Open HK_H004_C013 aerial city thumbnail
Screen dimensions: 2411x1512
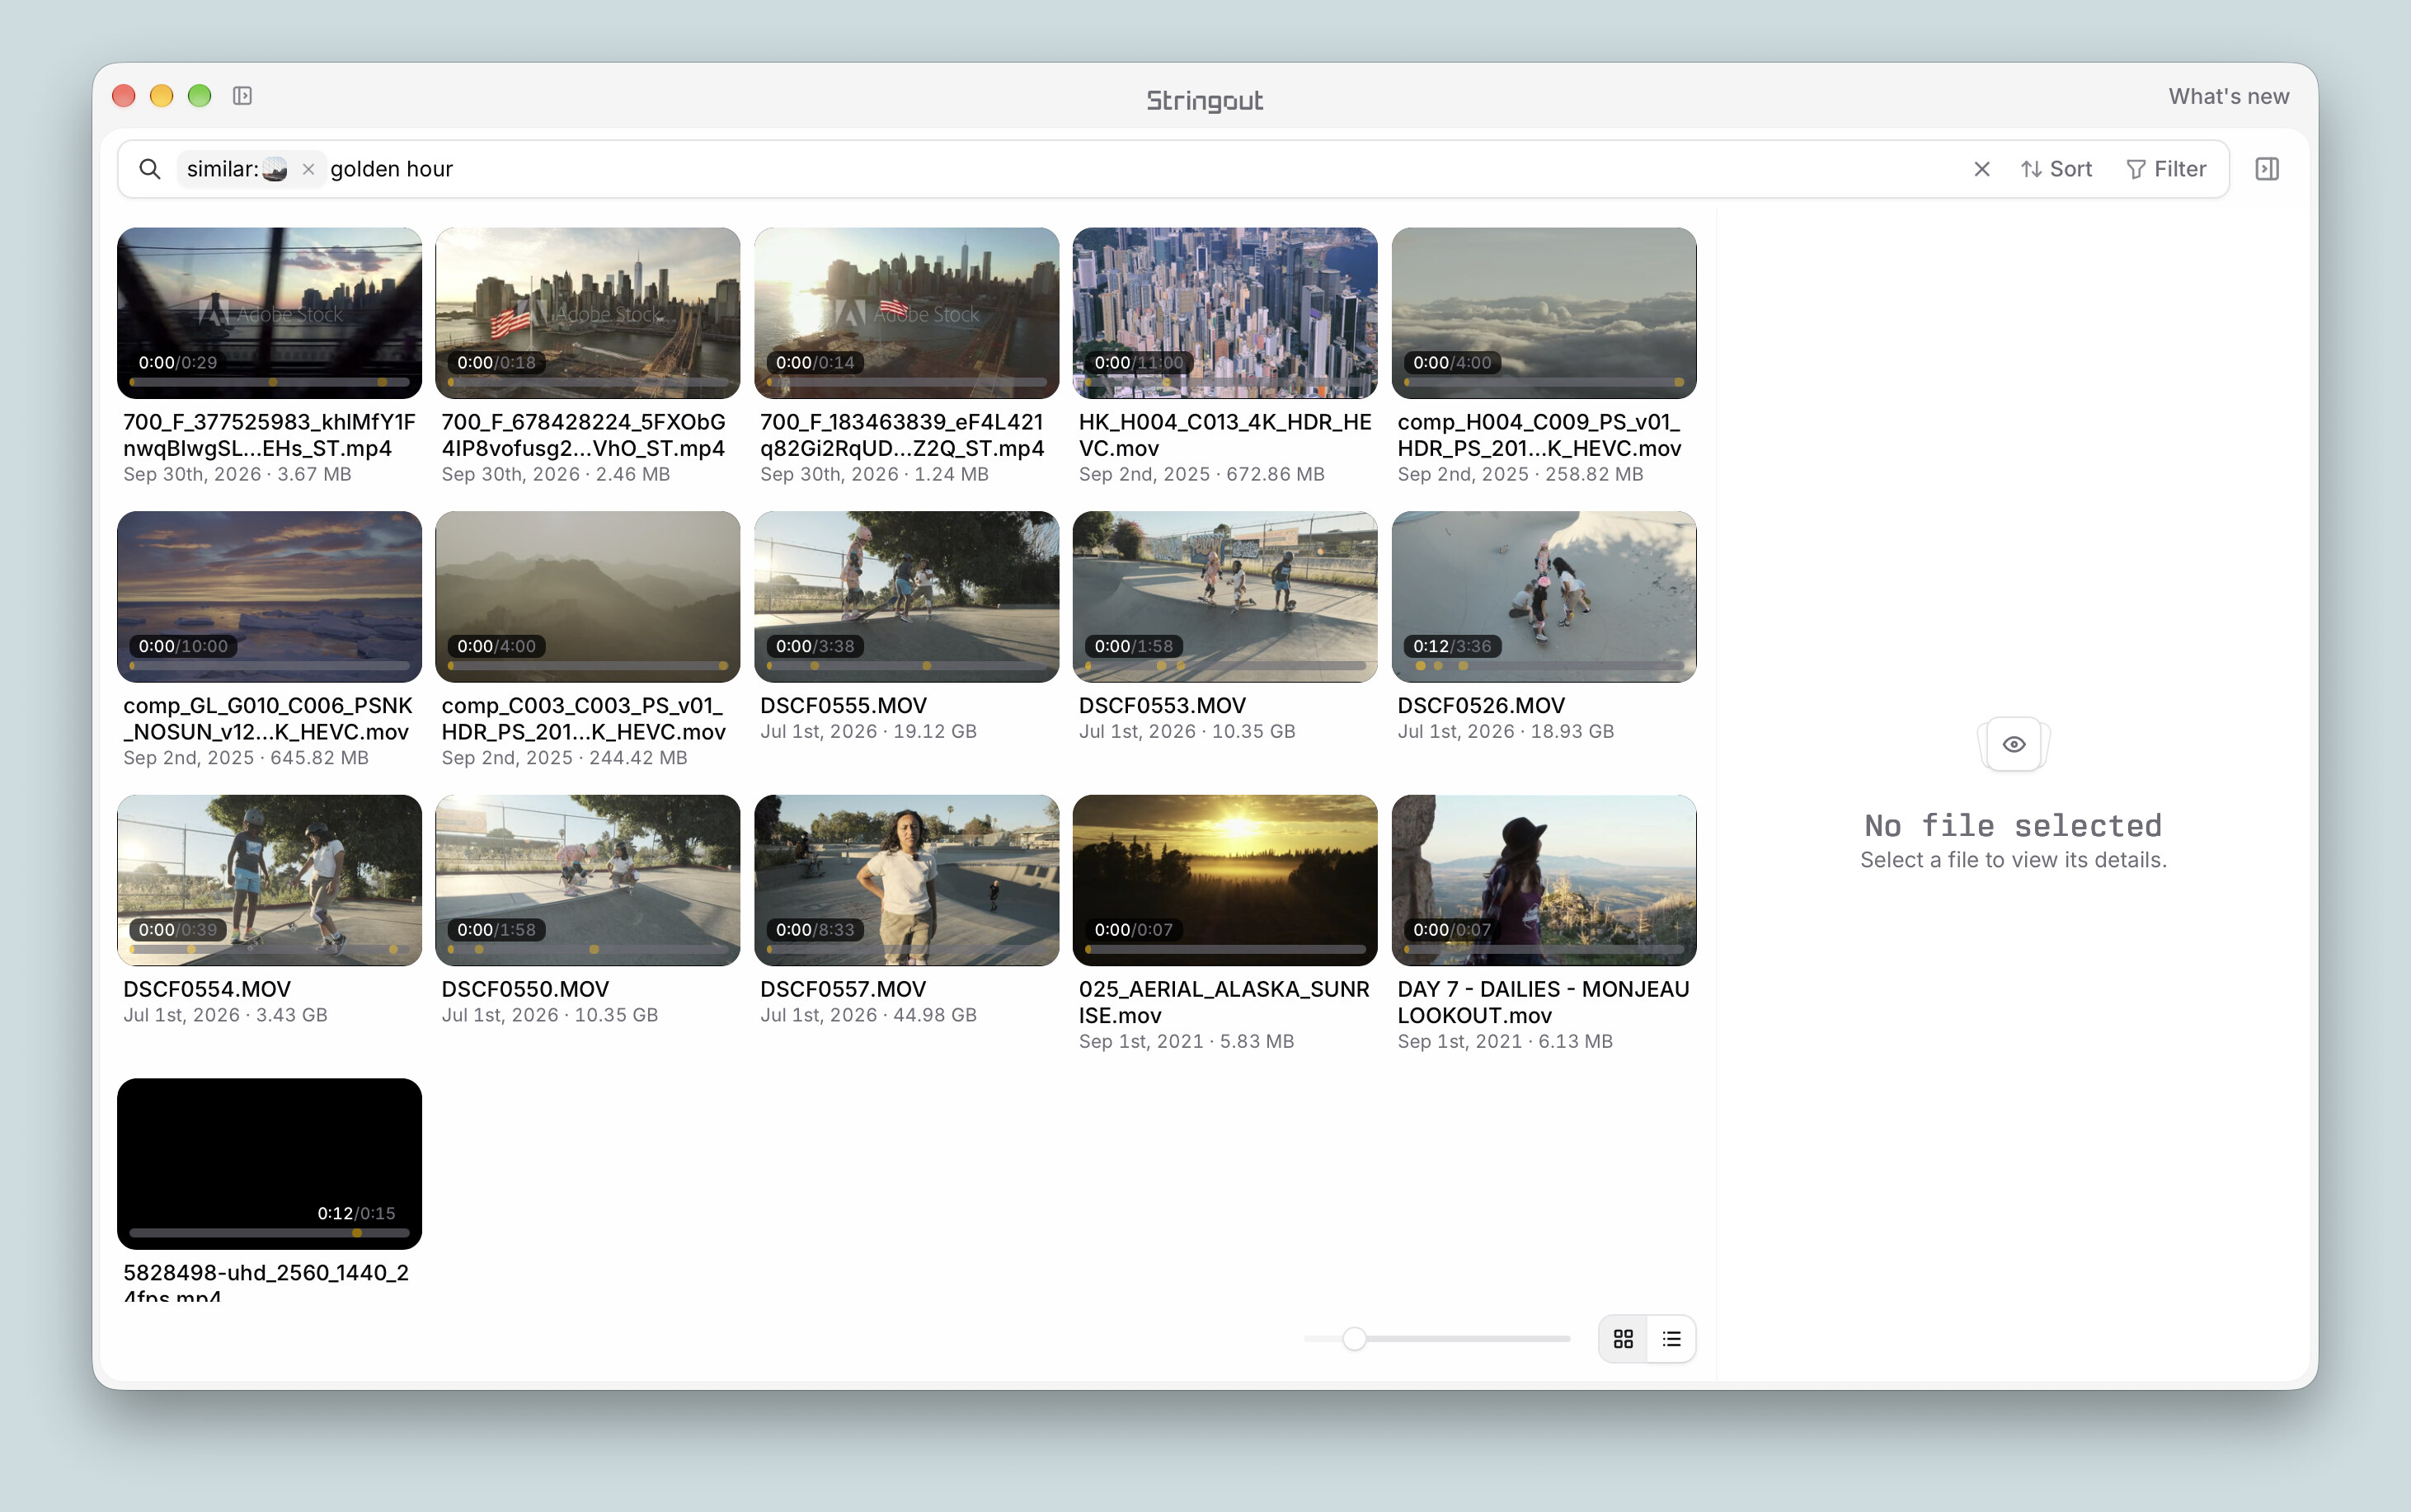click(1225, 313)
